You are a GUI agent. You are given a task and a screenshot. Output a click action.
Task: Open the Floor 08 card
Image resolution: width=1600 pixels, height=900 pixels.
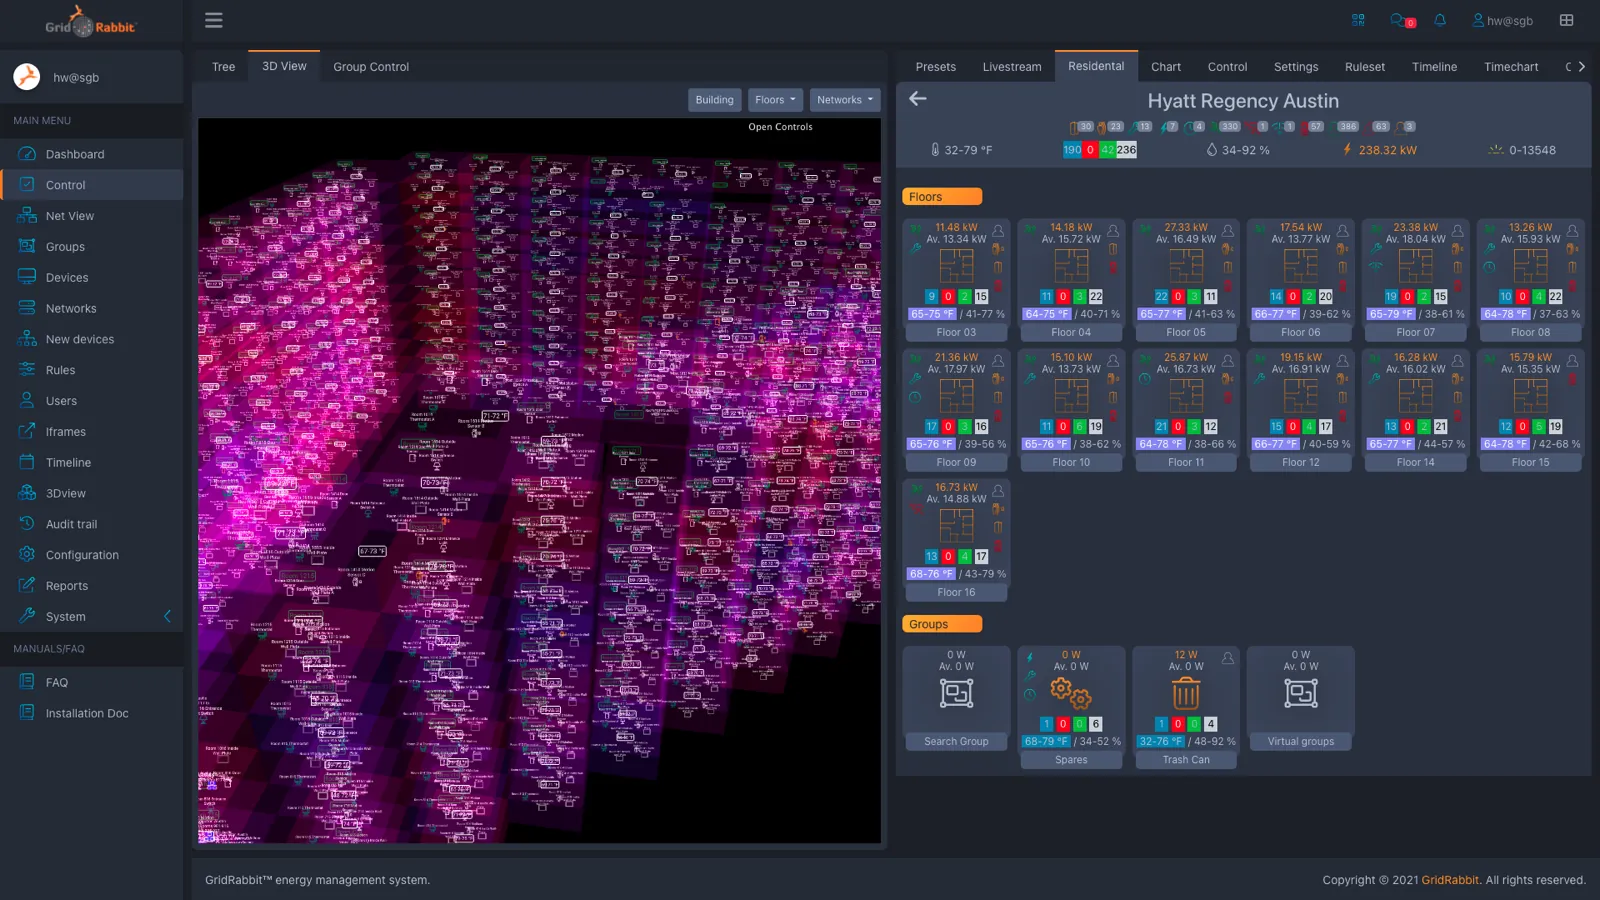point(1530,280)
